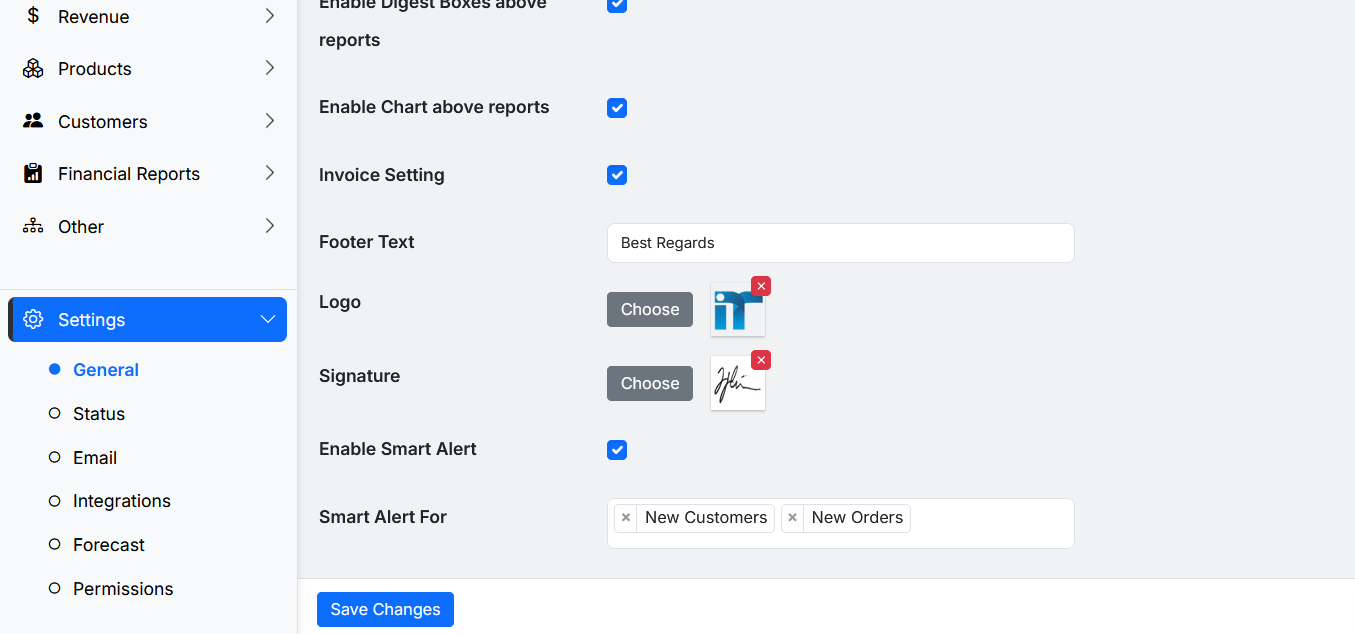Turn off Enable Smart Alert
The image size is (1355, 634).
(617, 450)
